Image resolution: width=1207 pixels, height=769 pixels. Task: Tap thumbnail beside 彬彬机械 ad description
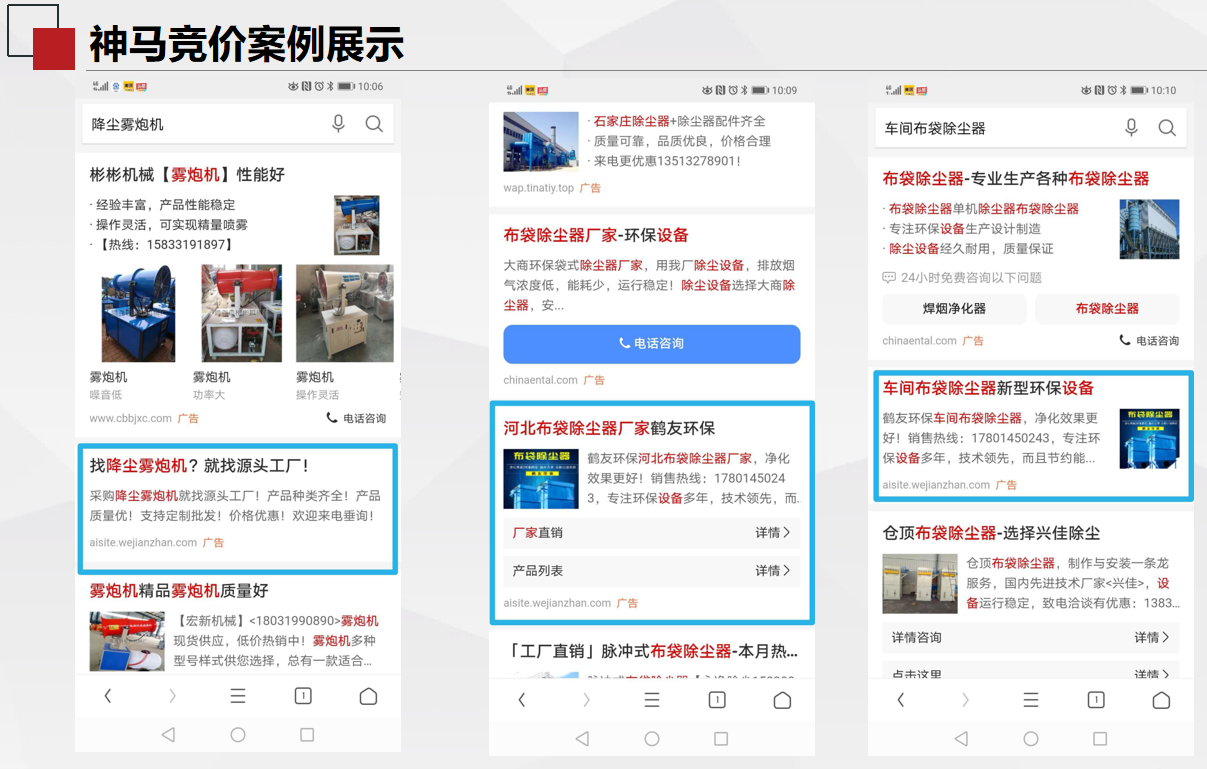click(x=357, y=225)
